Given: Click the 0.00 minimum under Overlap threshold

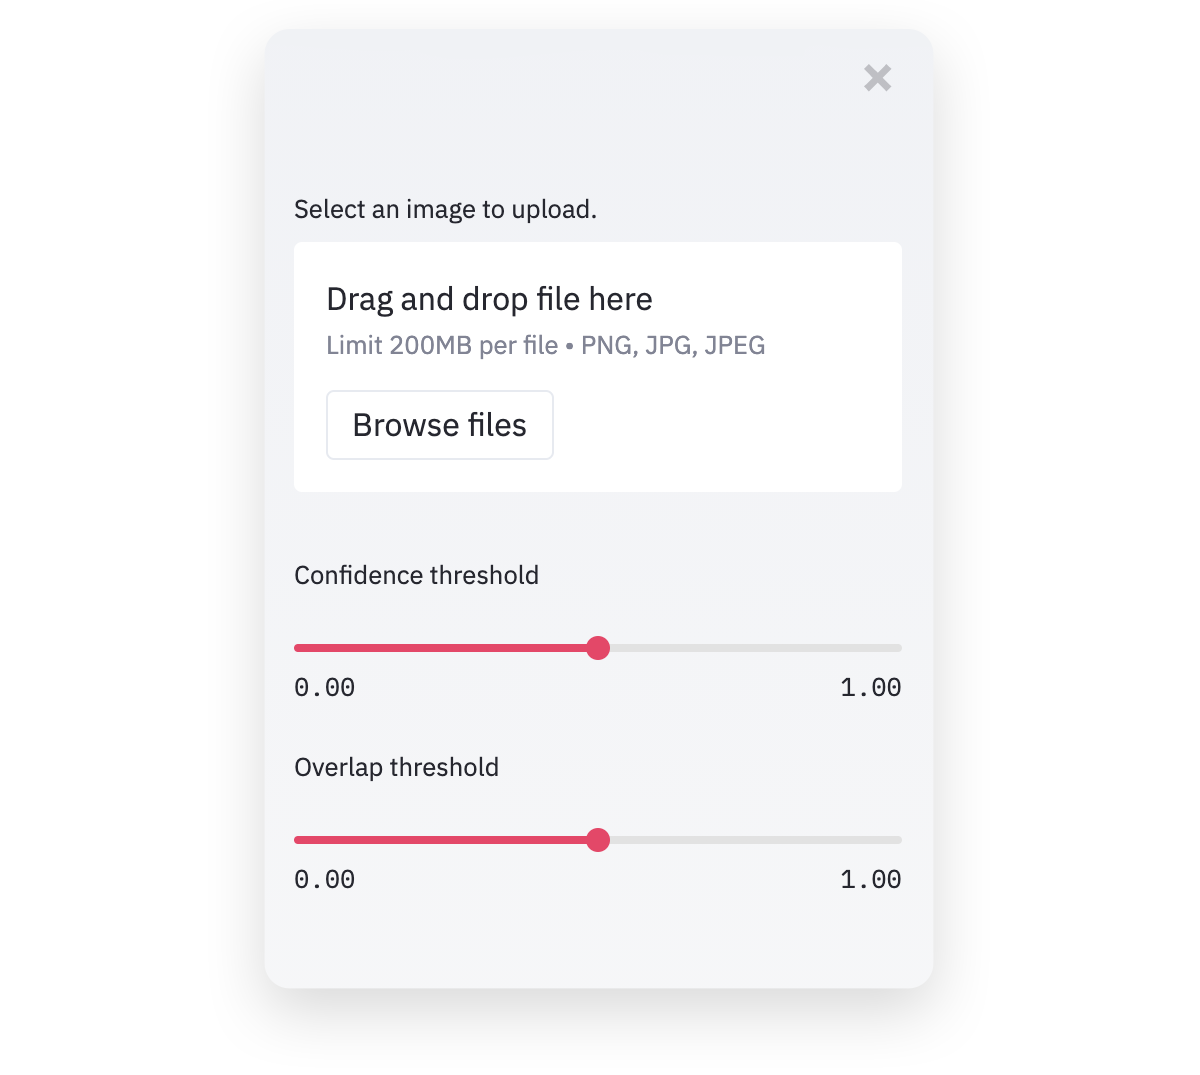Looking at the screenshot, I should coord(324,880).
